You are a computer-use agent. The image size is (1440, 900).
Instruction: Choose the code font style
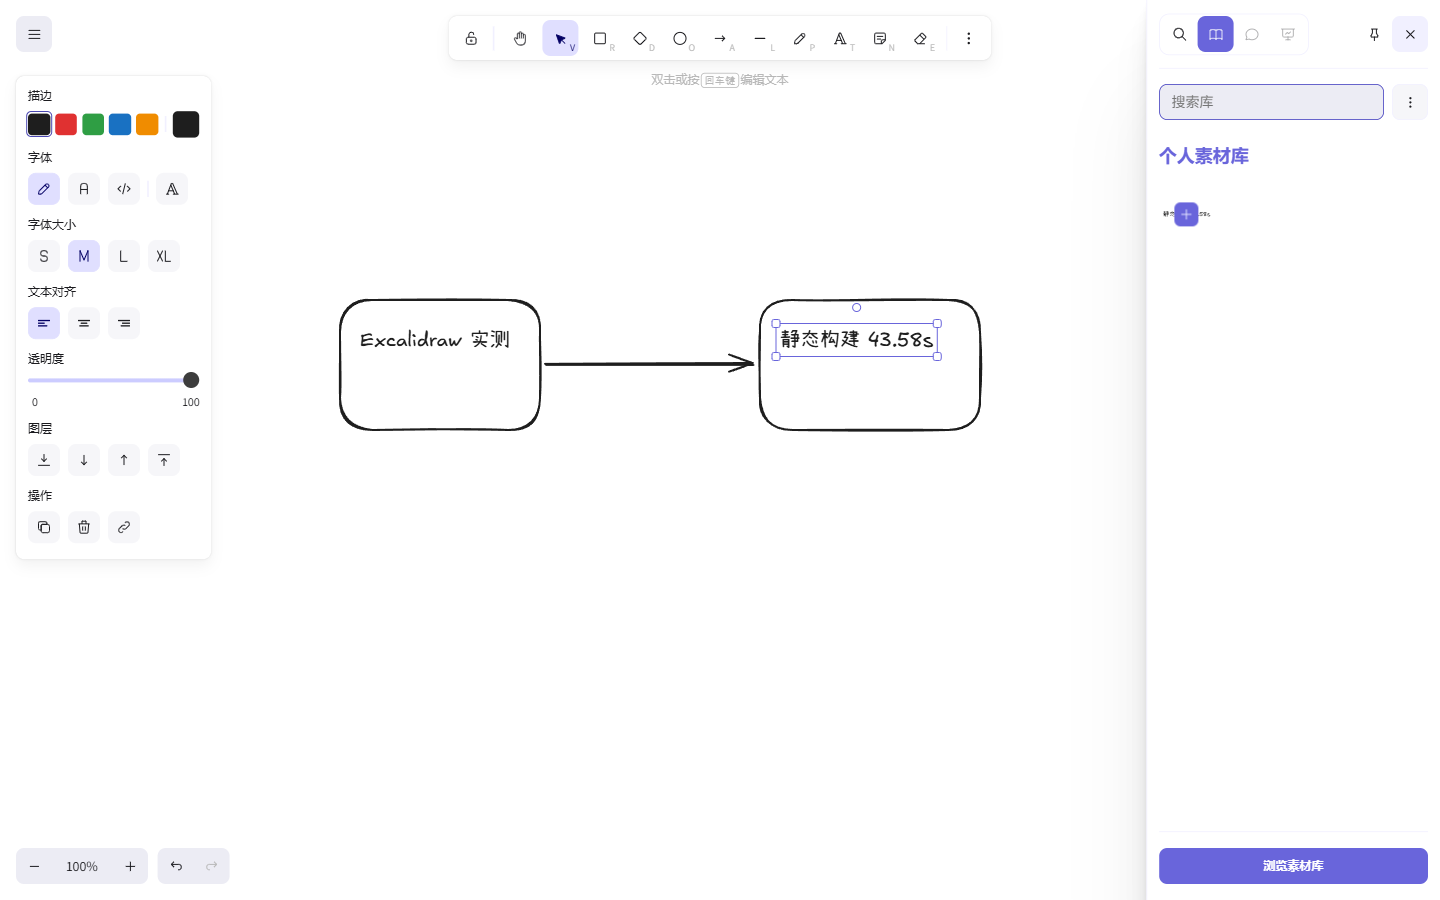(x=124, y=189)
